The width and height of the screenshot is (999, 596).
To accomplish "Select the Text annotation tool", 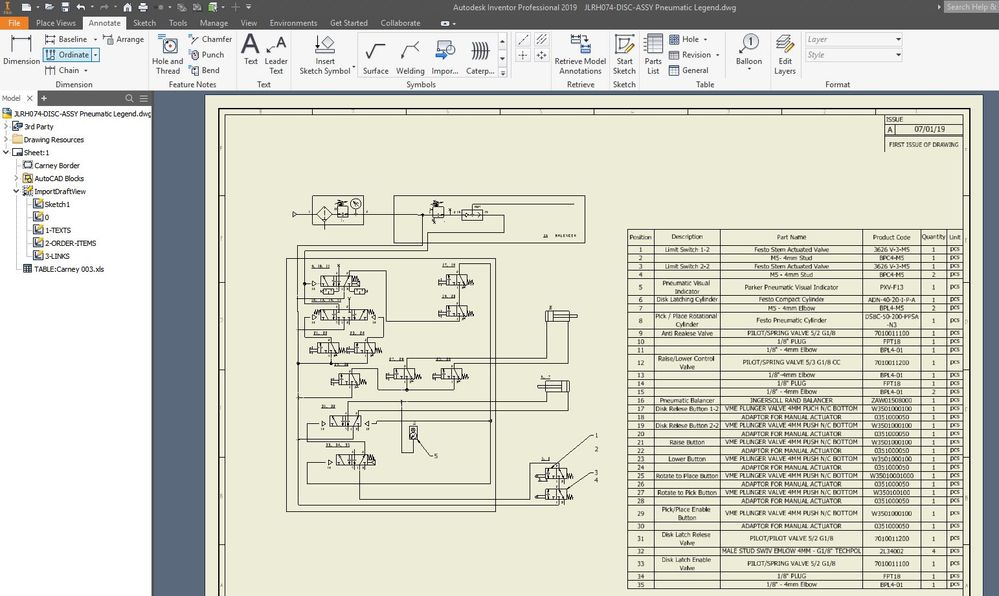I will point(250,50).
